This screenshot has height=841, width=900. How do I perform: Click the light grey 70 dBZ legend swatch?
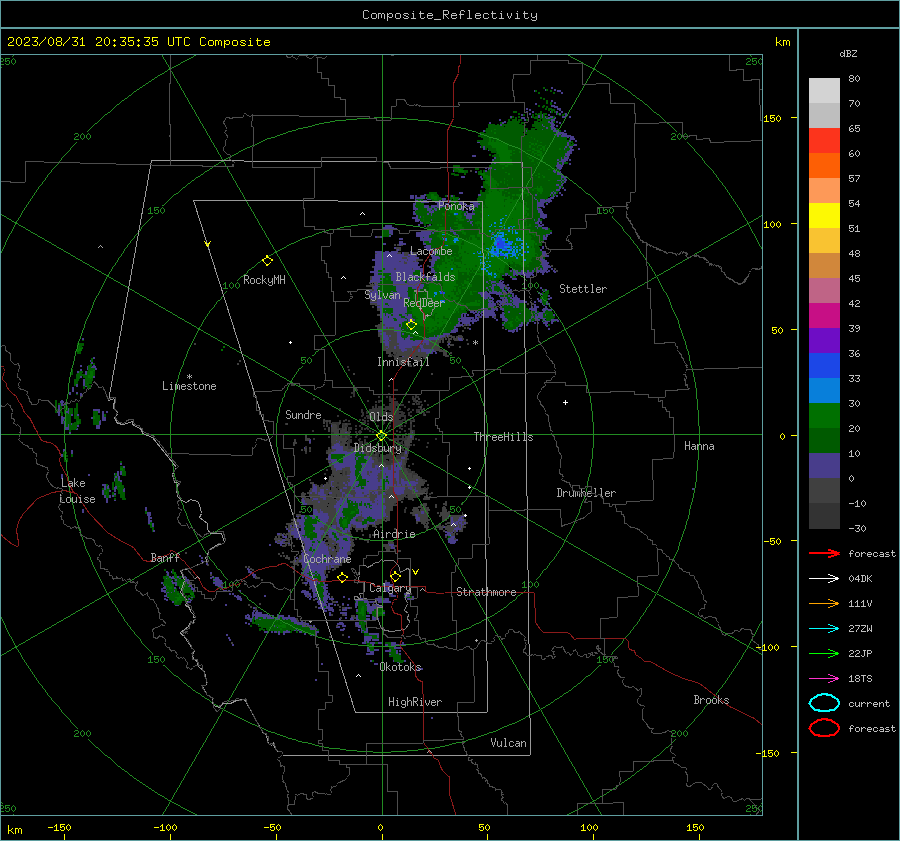coord(824,115)
